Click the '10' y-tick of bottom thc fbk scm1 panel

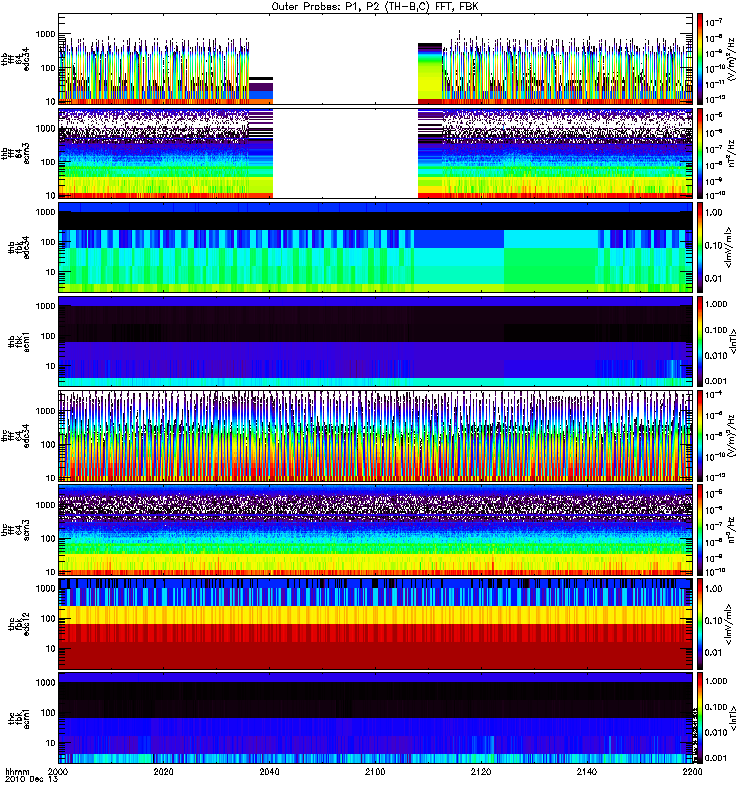[51, 743]
